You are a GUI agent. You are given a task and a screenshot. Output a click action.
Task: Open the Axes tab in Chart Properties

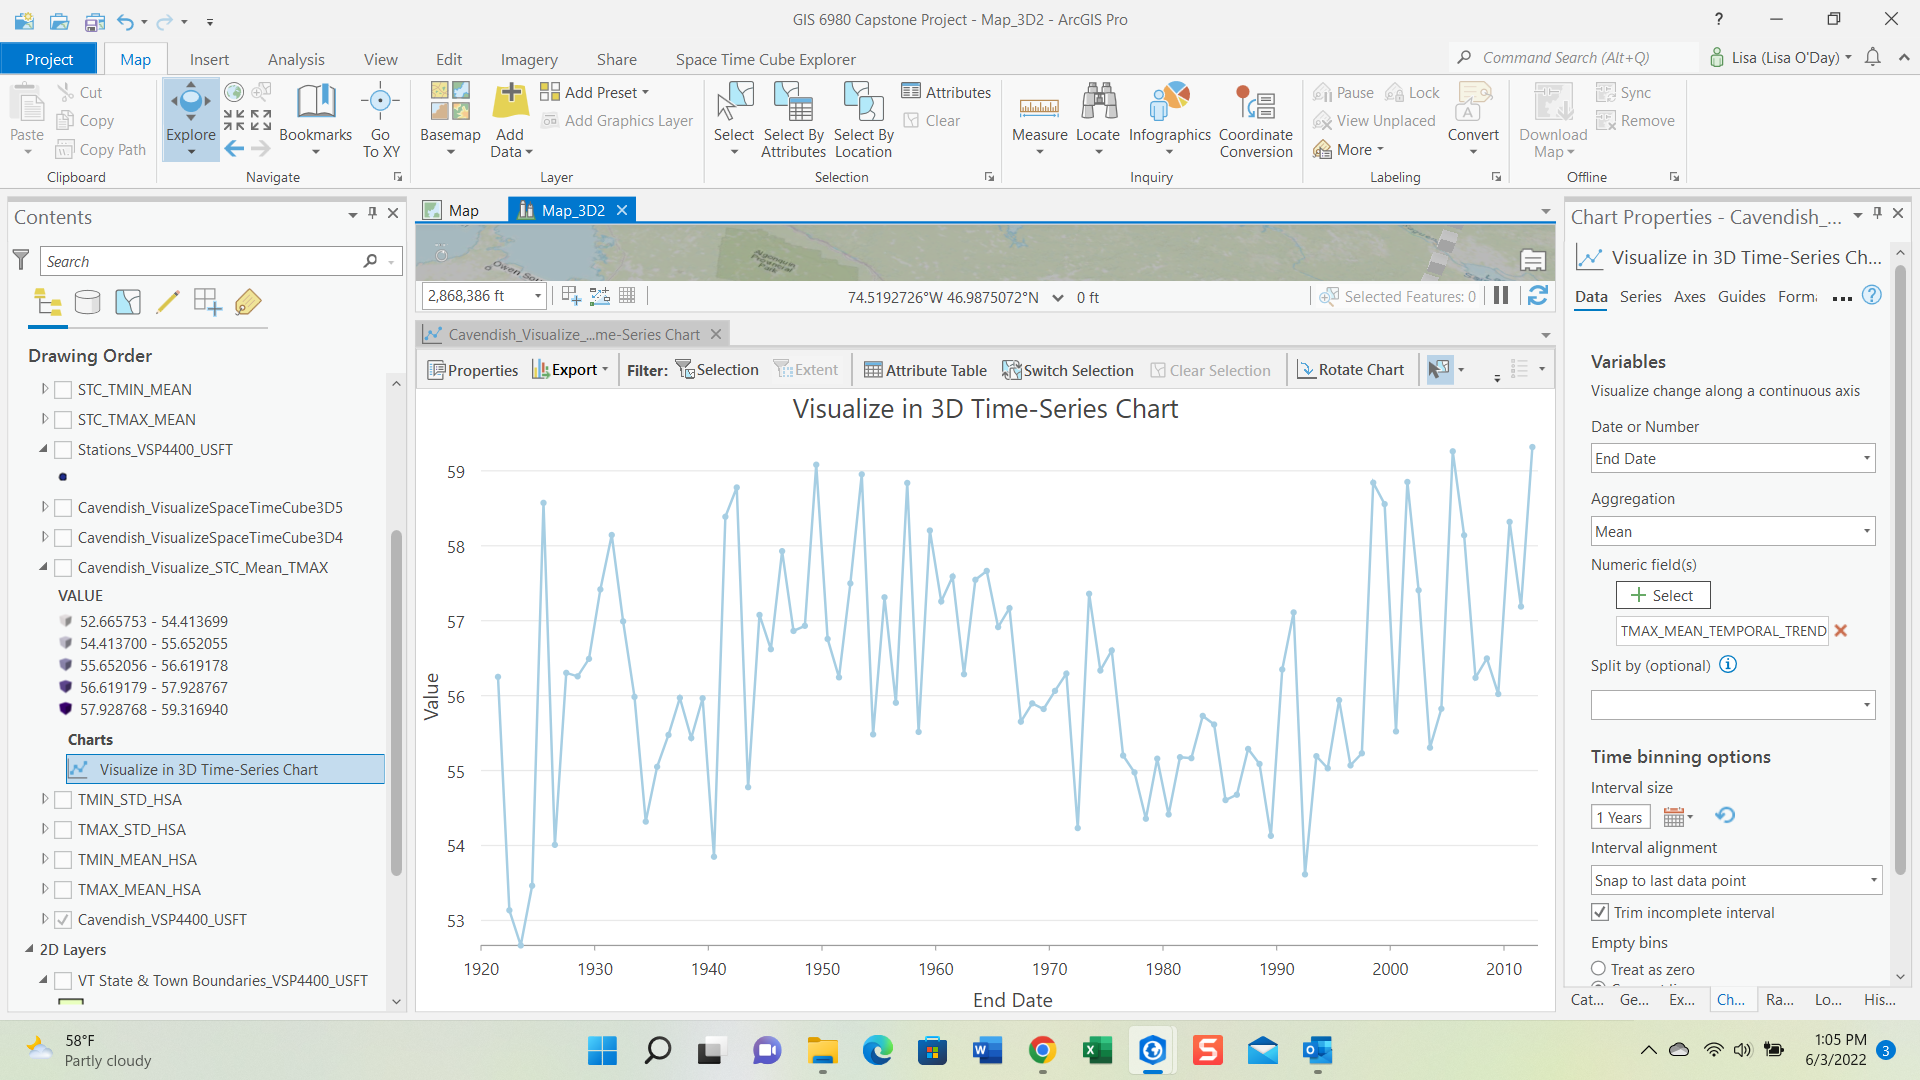(x=1689, y=296)
